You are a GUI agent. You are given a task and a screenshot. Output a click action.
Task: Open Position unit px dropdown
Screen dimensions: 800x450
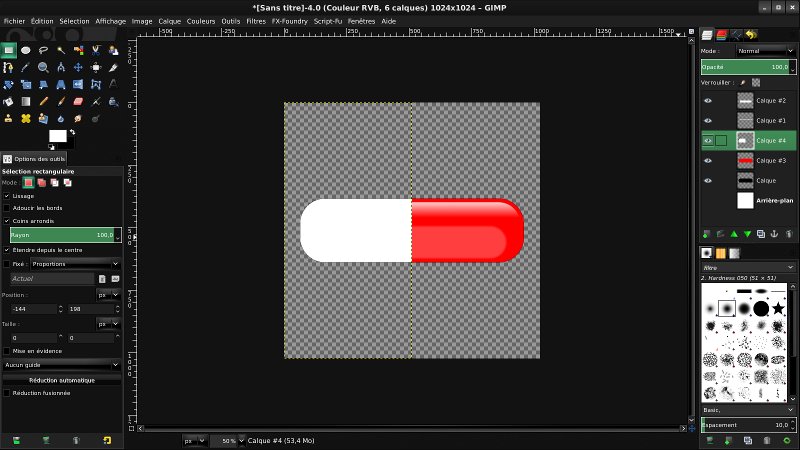pos(108,295)
